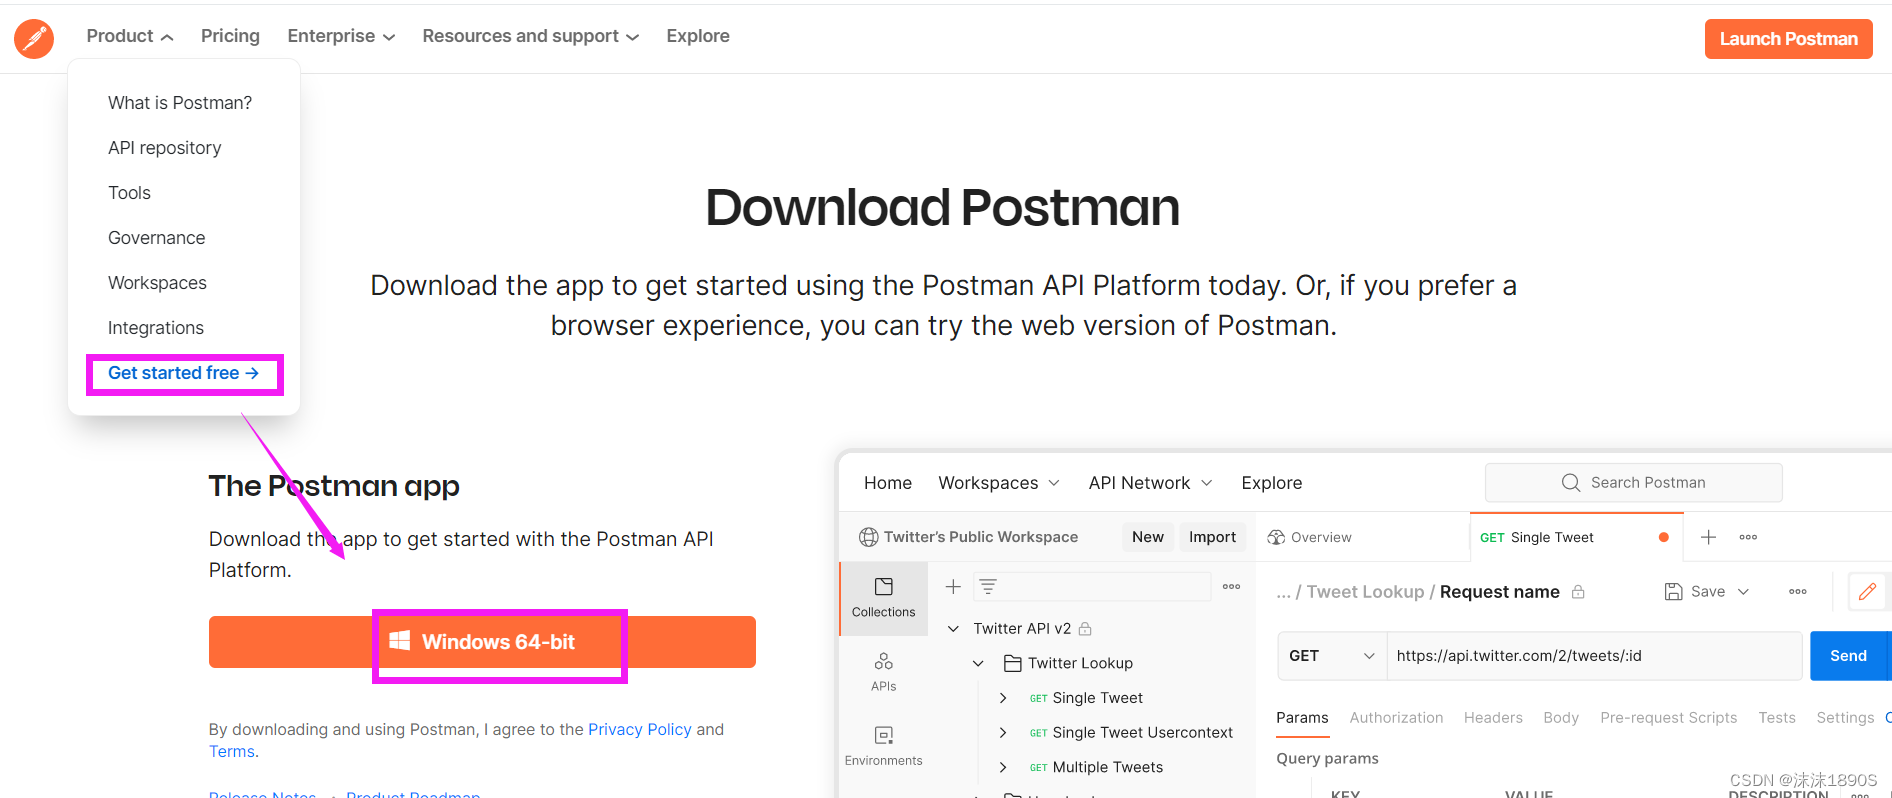The height and width of the screenshot is (798, 1892).
Task: Collapse the Twitter API v2 collection
Action: coord(953,629)
